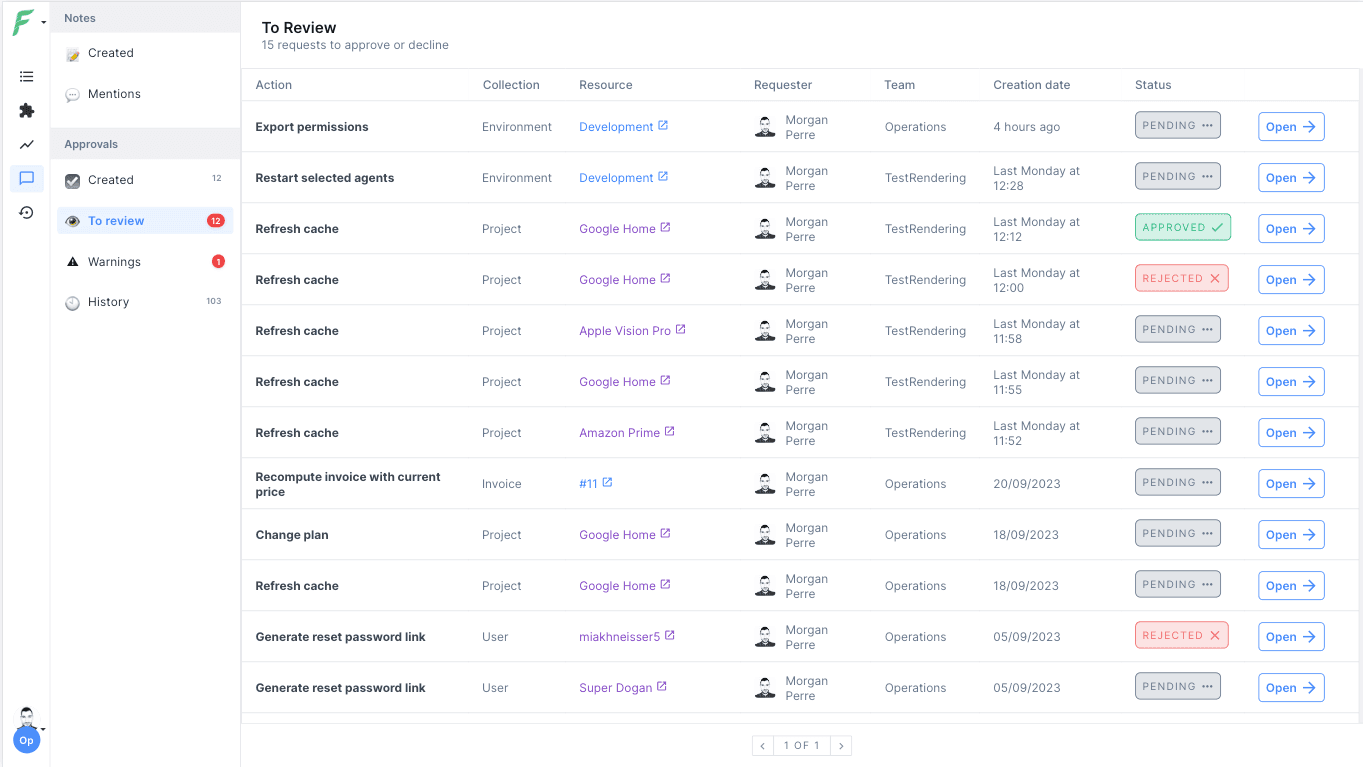This screenshot has height=767, width=1363.
Task: Follow Development link in Restart agents row
Action: tap(623, 178)
